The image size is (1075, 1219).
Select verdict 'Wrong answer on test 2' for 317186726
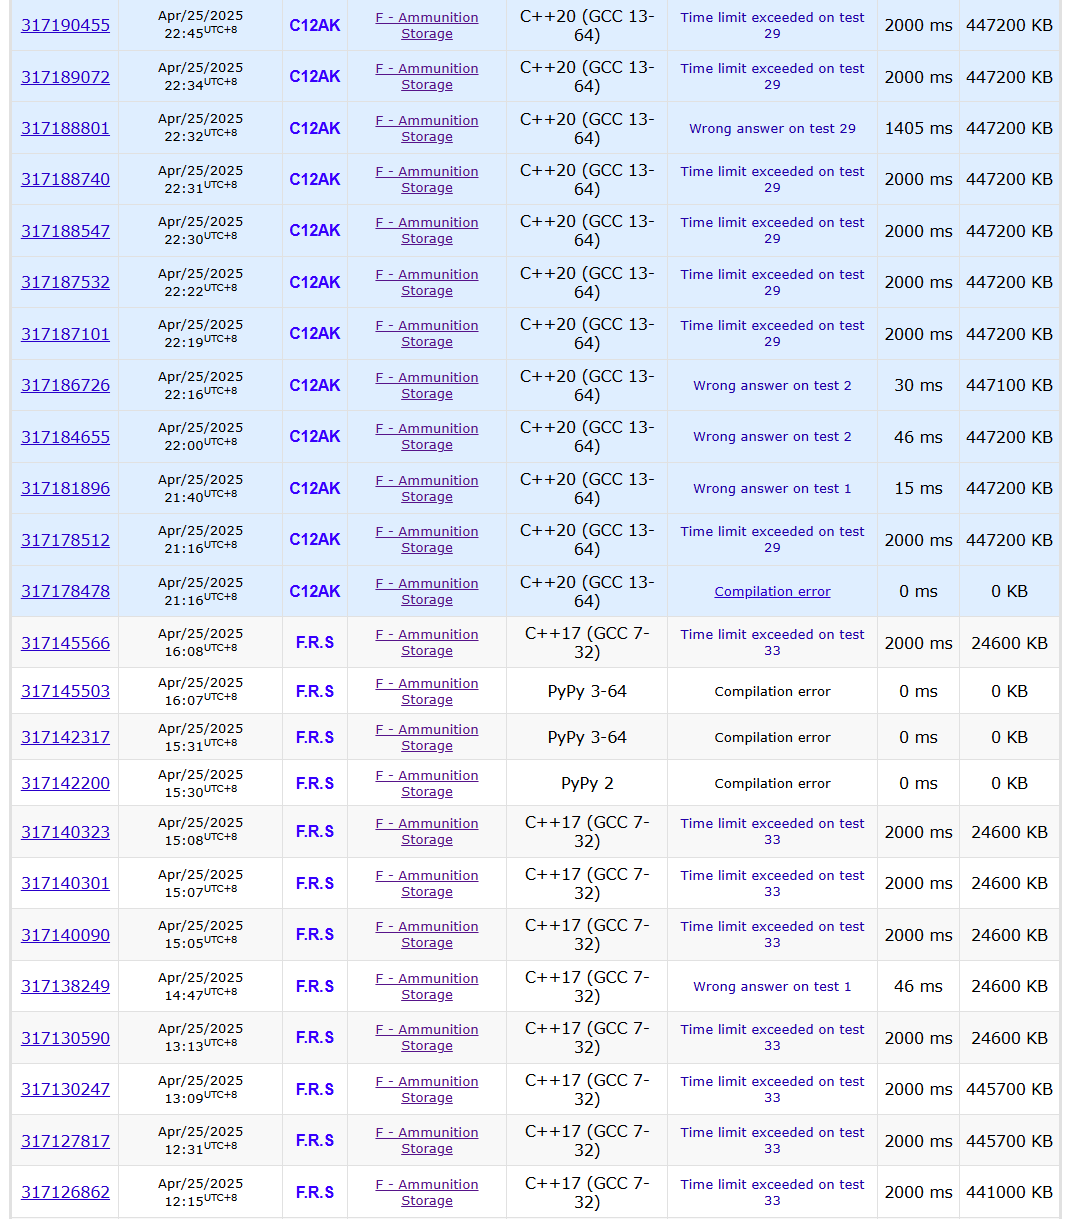[772, 385]
